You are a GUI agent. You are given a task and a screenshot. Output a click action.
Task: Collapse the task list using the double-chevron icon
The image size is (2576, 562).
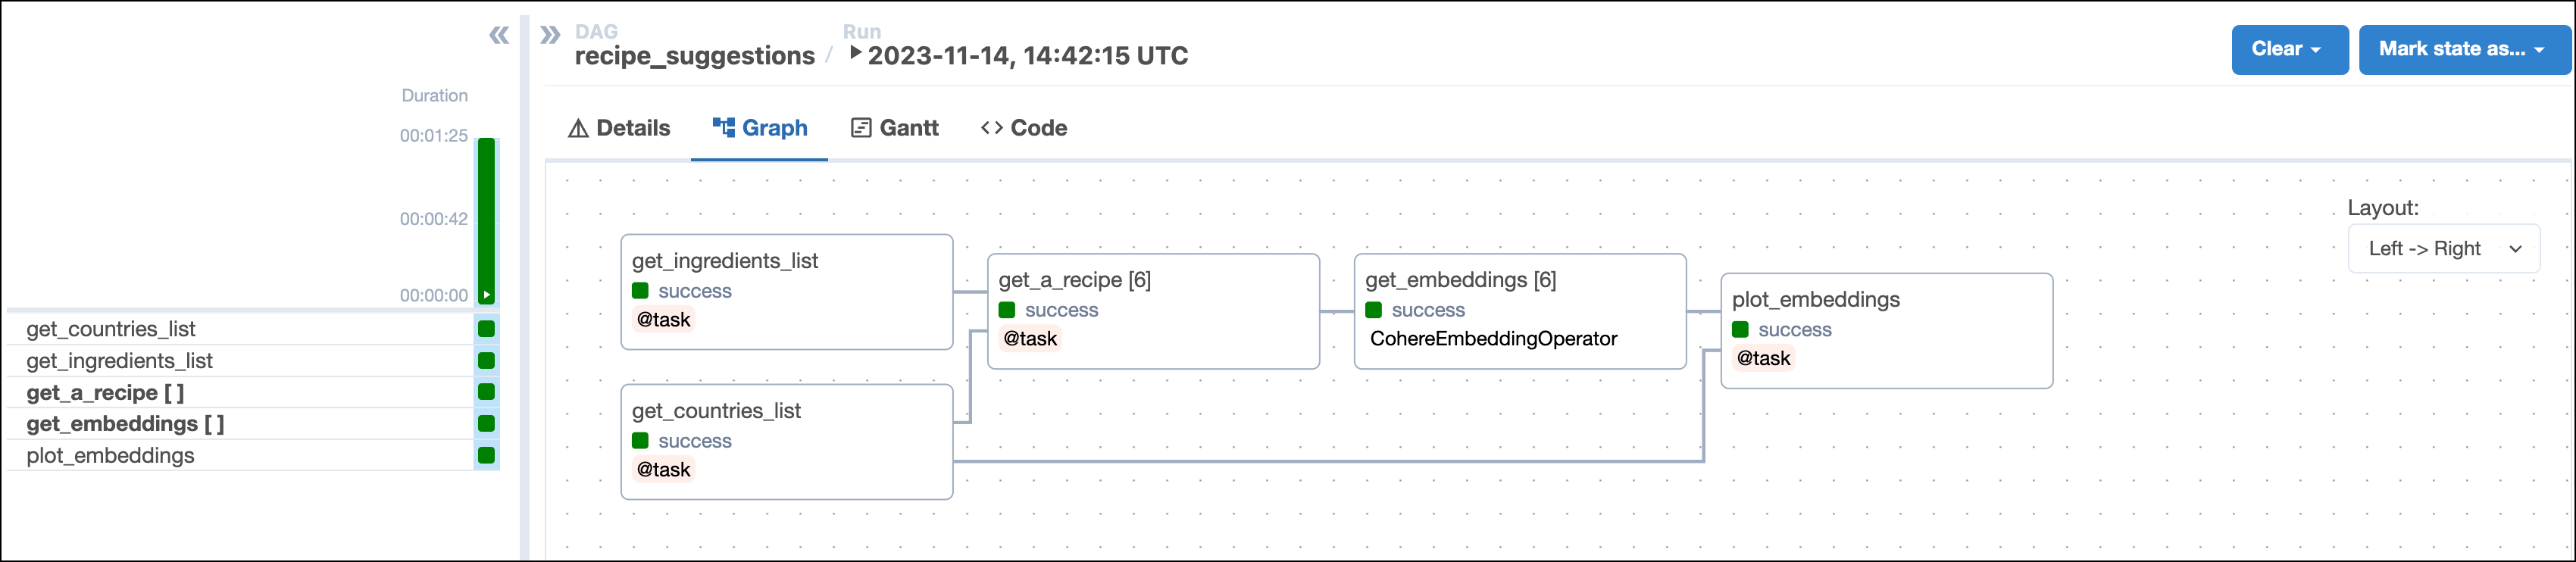pos(499,34)
